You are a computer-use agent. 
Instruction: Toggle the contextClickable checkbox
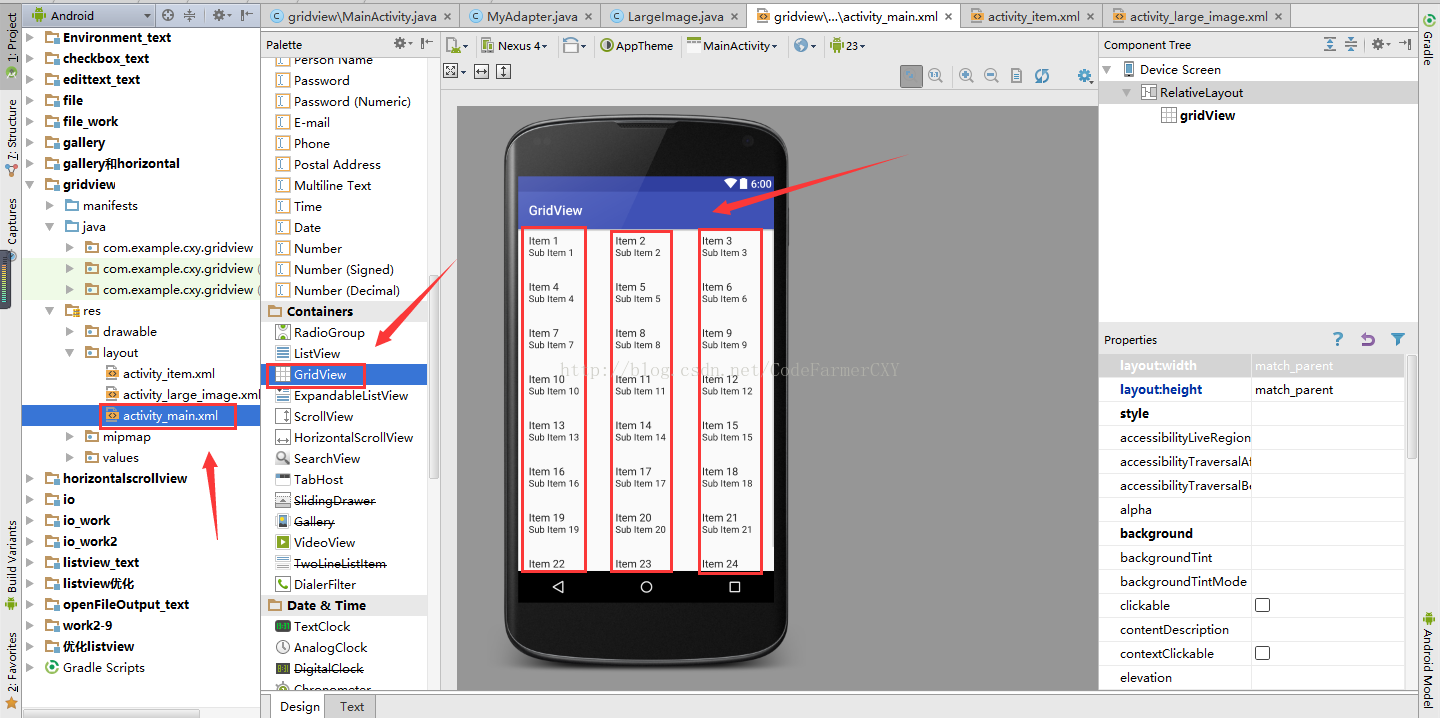coord(1262,653)
